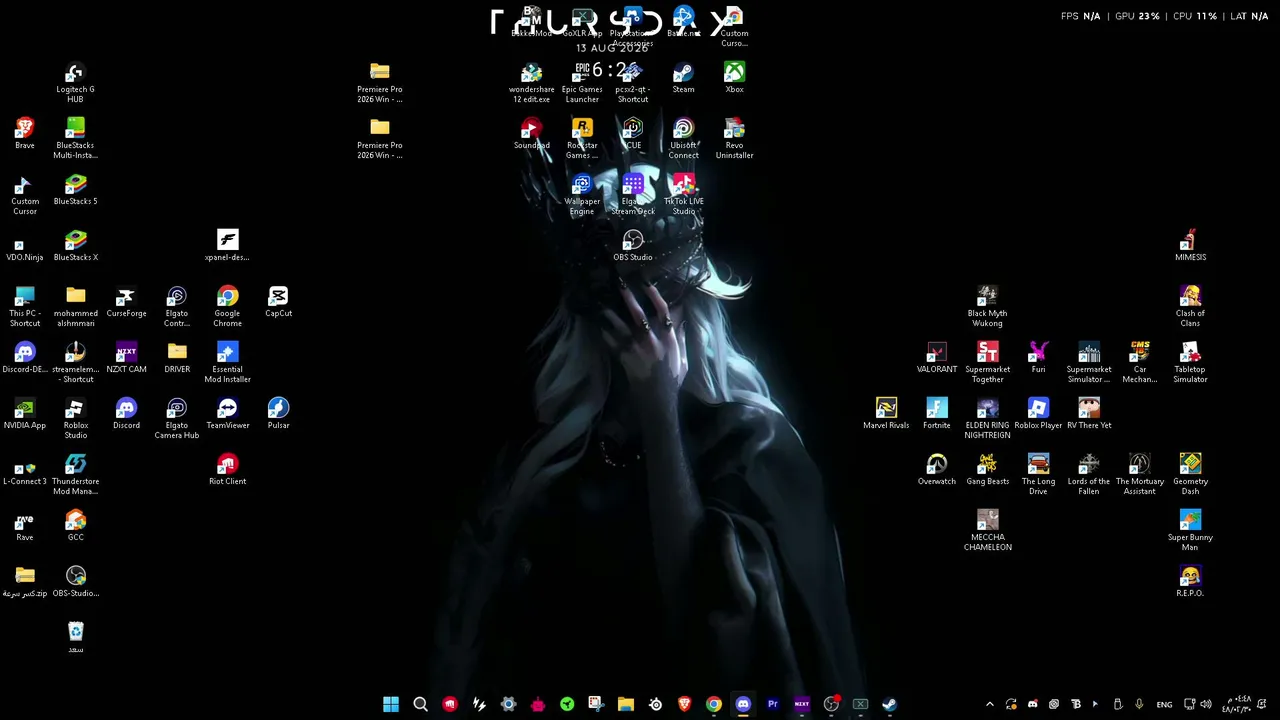Screen dimensions: 1280x720
Task: Open Premiere Pro from the taskbar
Action: (x=772, y=704)
